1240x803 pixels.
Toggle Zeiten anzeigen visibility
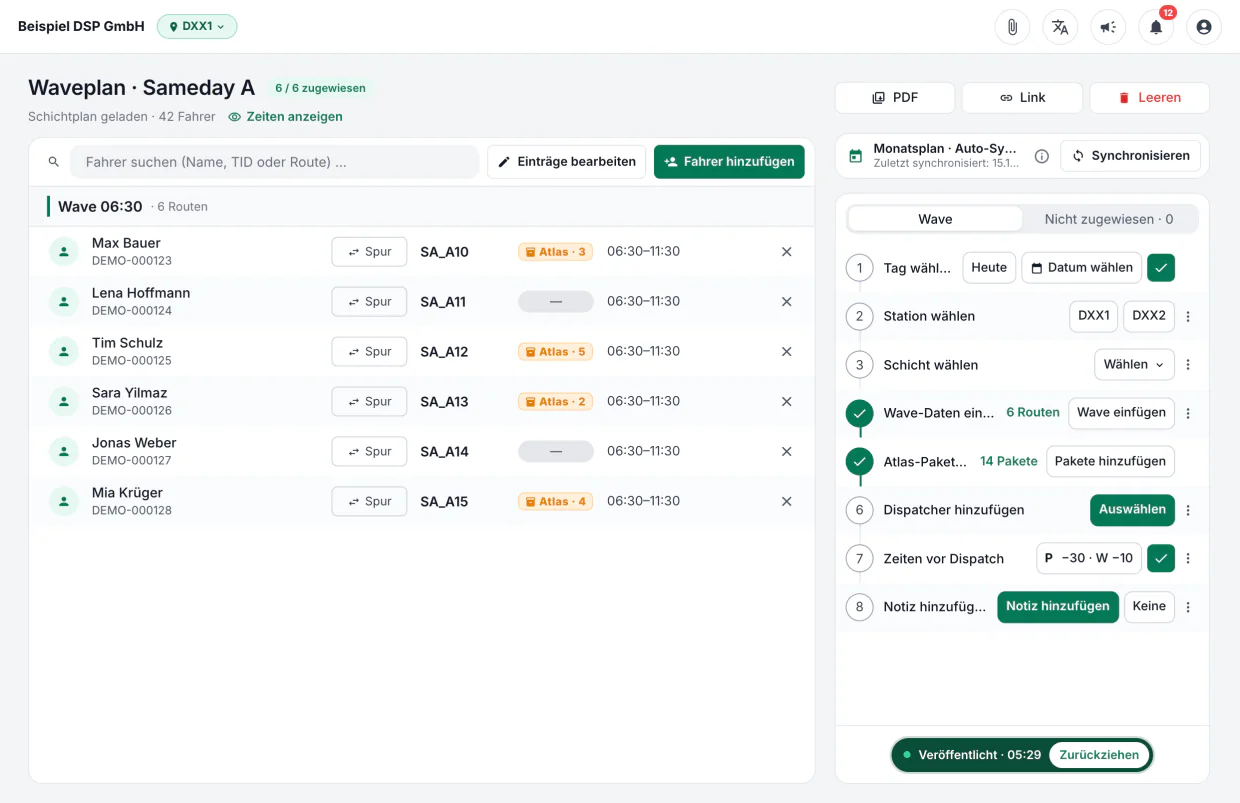(285, 117)
